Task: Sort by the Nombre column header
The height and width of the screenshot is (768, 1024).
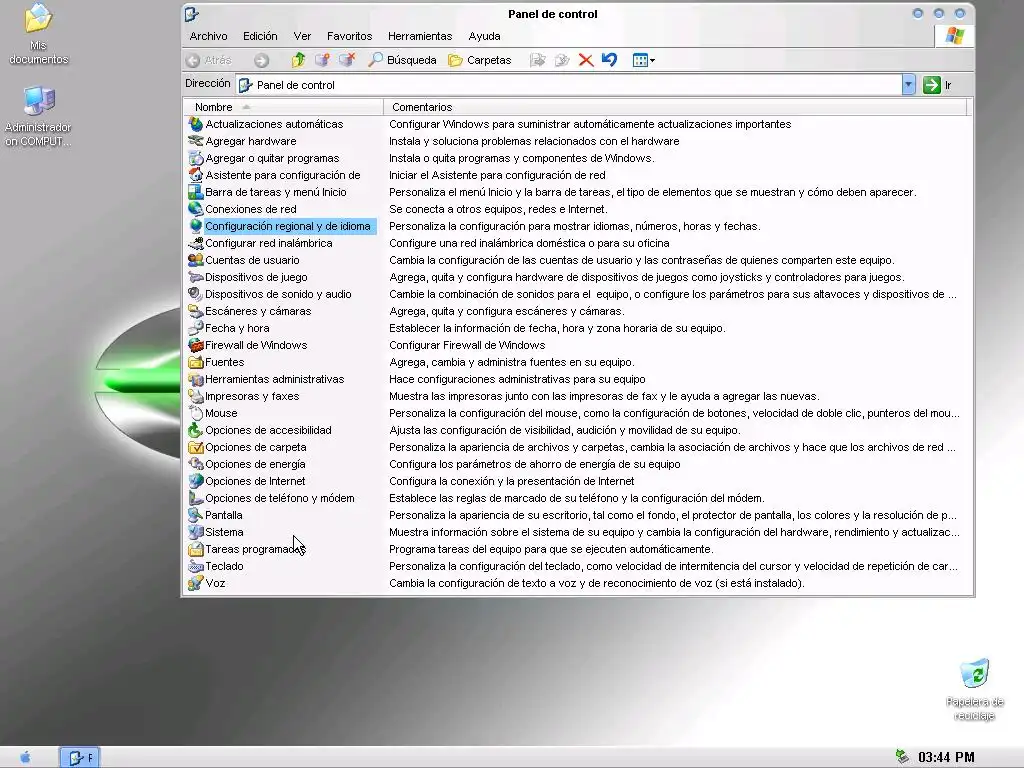Action: [283, 106]
